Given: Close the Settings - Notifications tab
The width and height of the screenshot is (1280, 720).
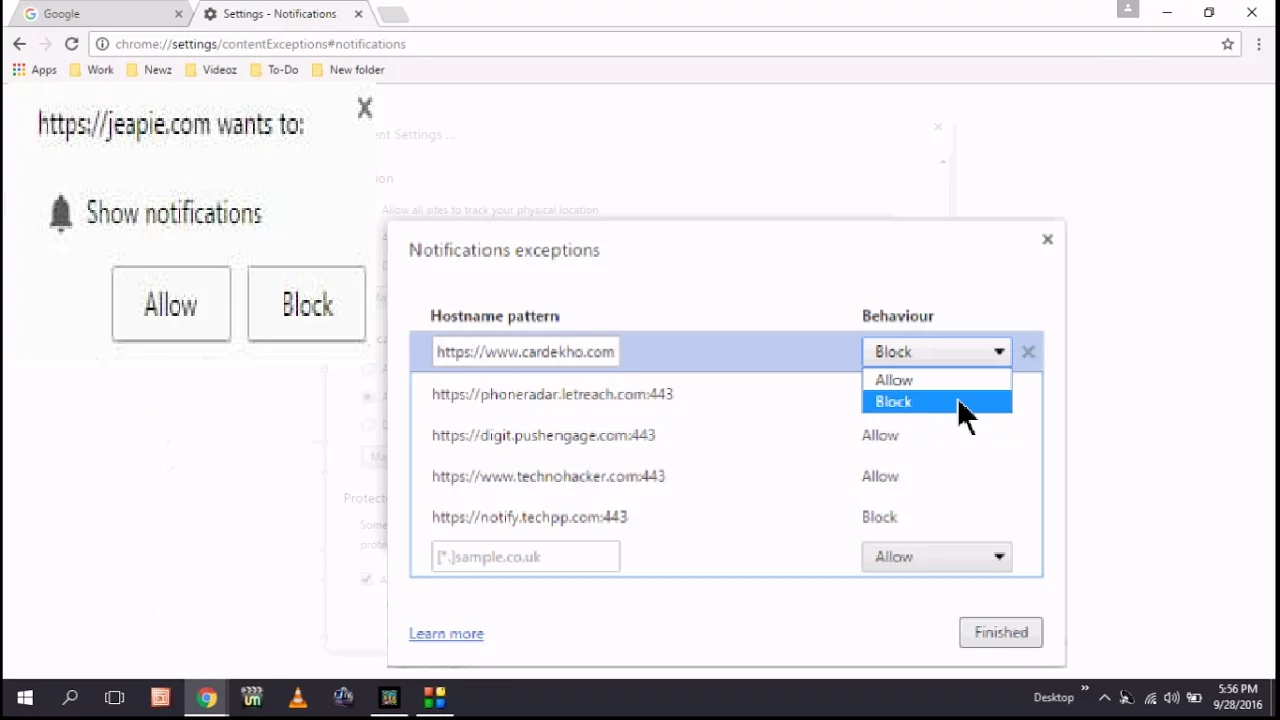Looking at the screenshot, I should (358, 14).
